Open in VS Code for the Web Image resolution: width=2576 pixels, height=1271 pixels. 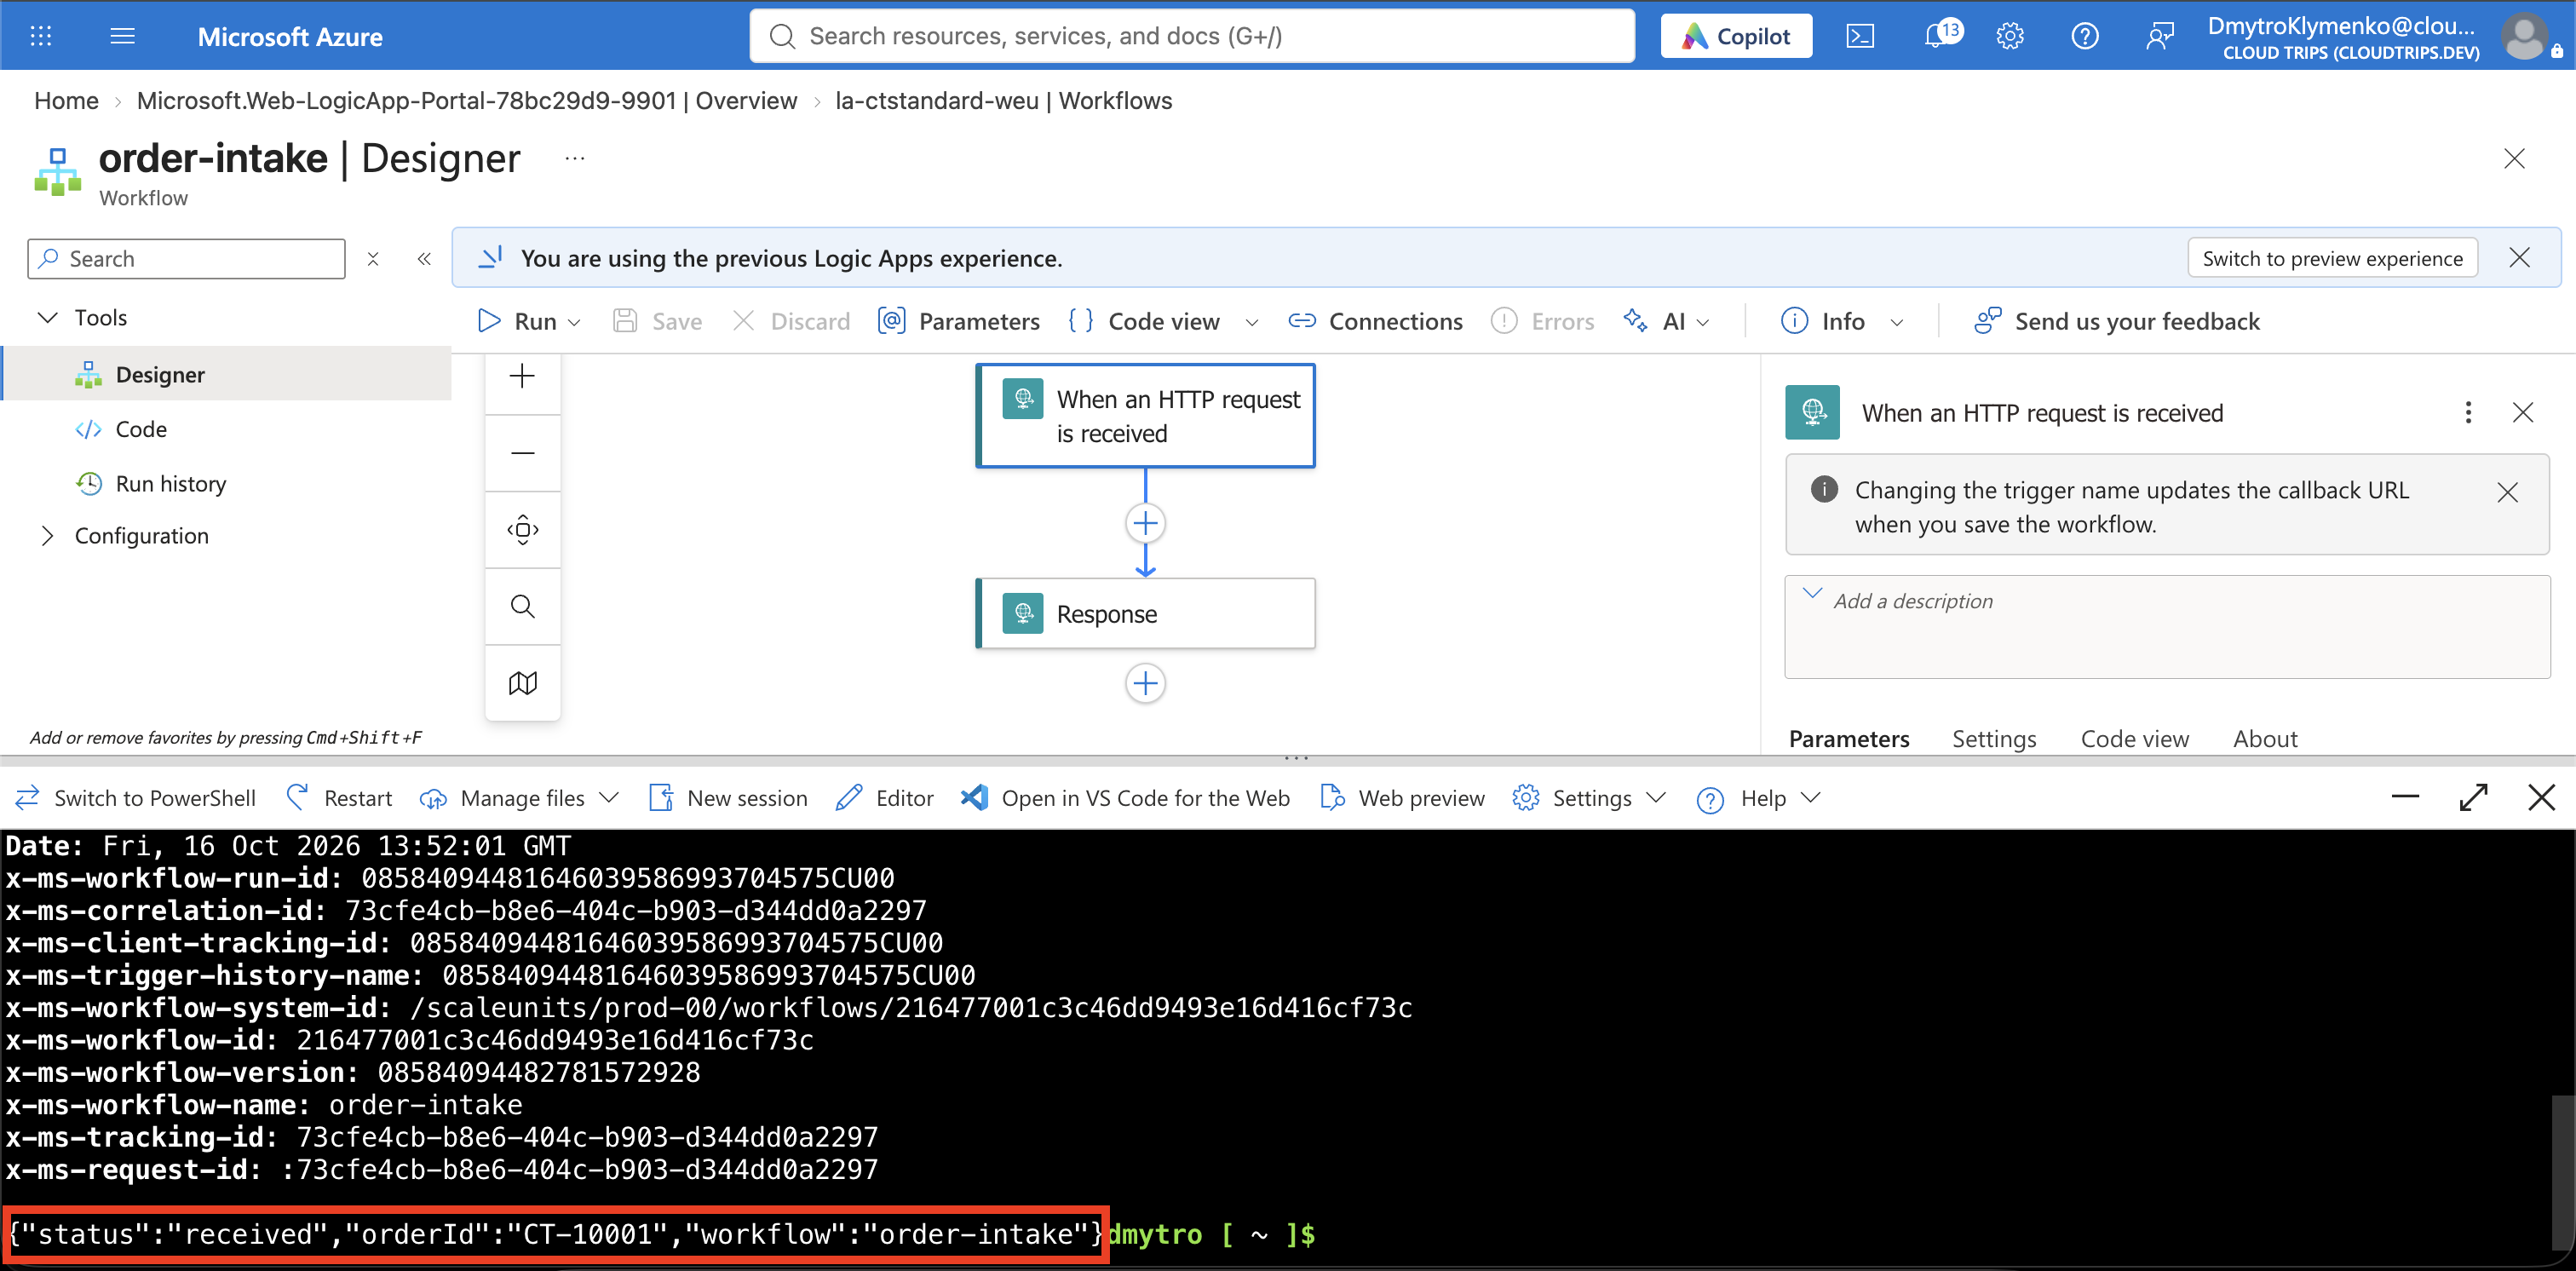coord(1125,798)
